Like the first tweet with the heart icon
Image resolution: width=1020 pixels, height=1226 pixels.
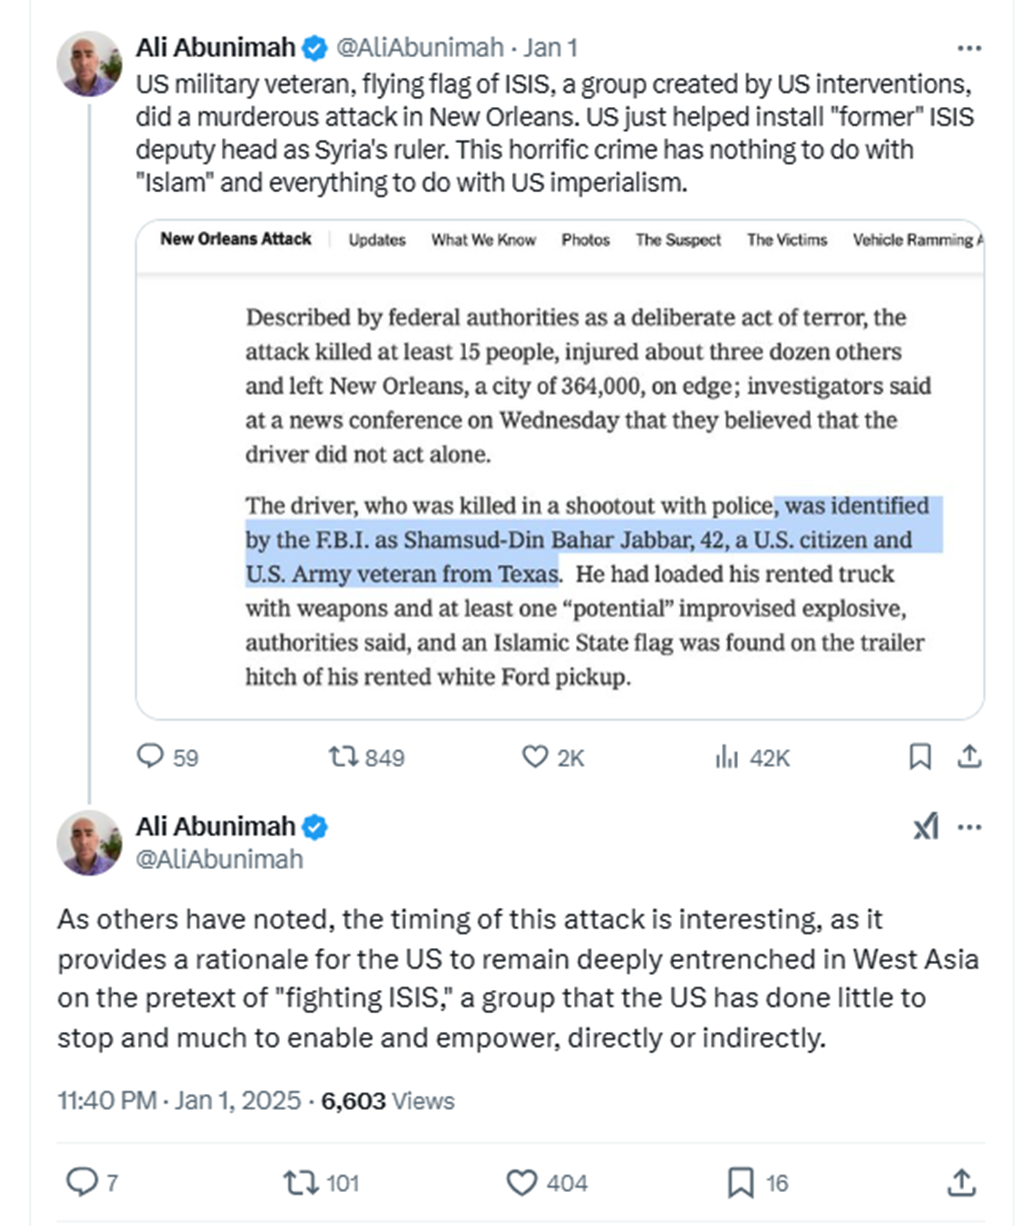[x=535, y=758]
